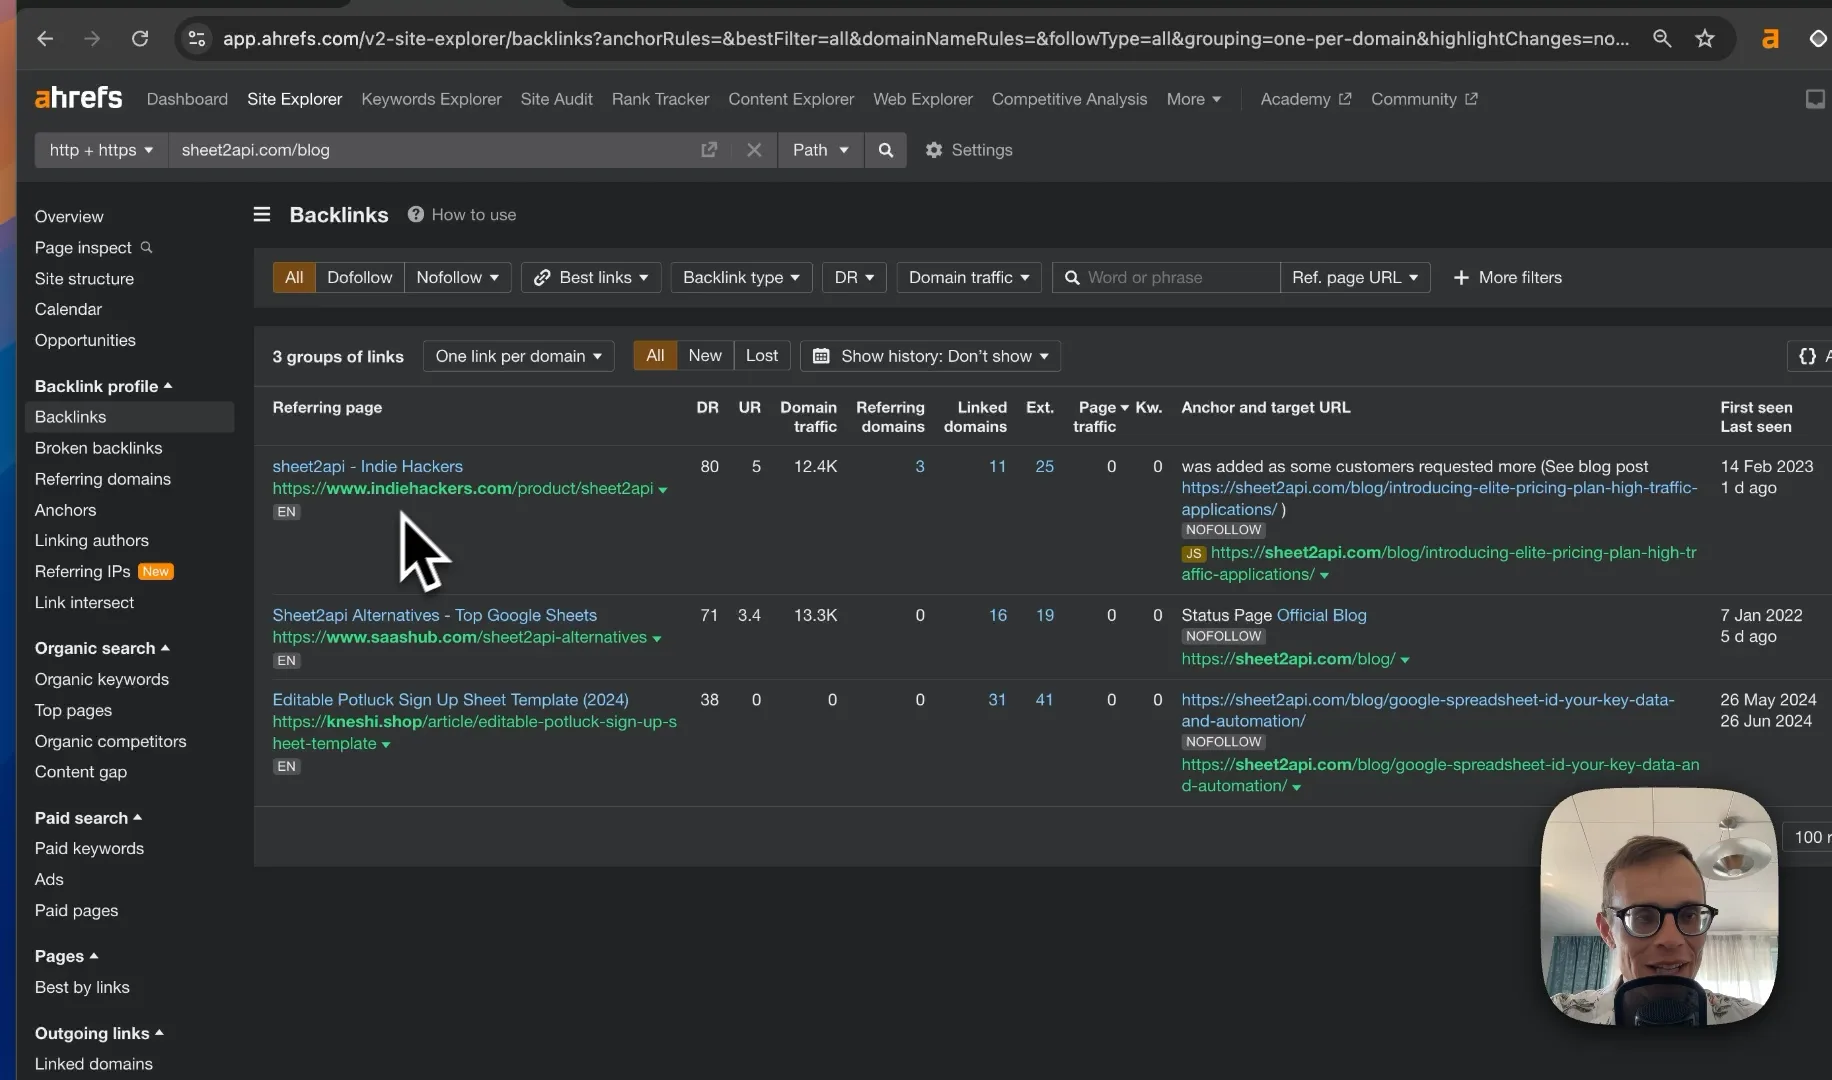Open the sheet2api.com/blog URL in a new tab via the icon

click(x=709, y=150)
